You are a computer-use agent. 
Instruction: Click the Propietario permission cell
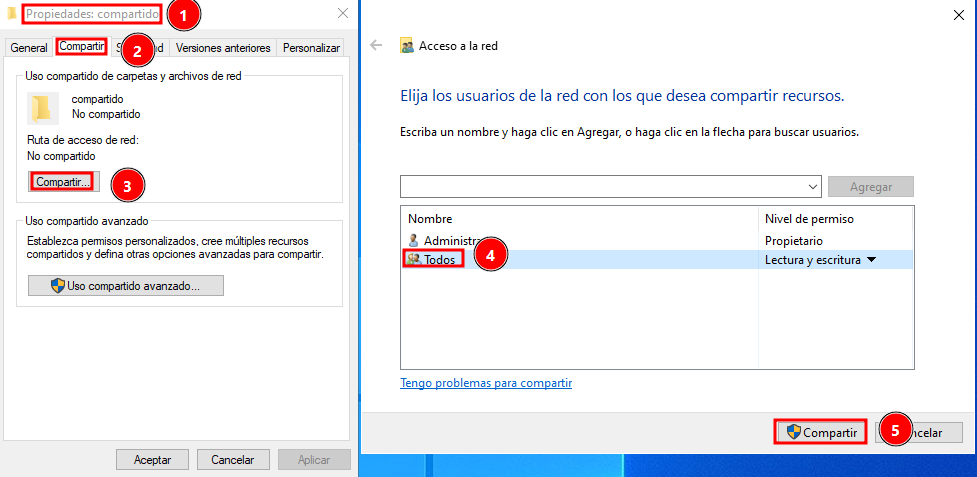coord(794,240)
